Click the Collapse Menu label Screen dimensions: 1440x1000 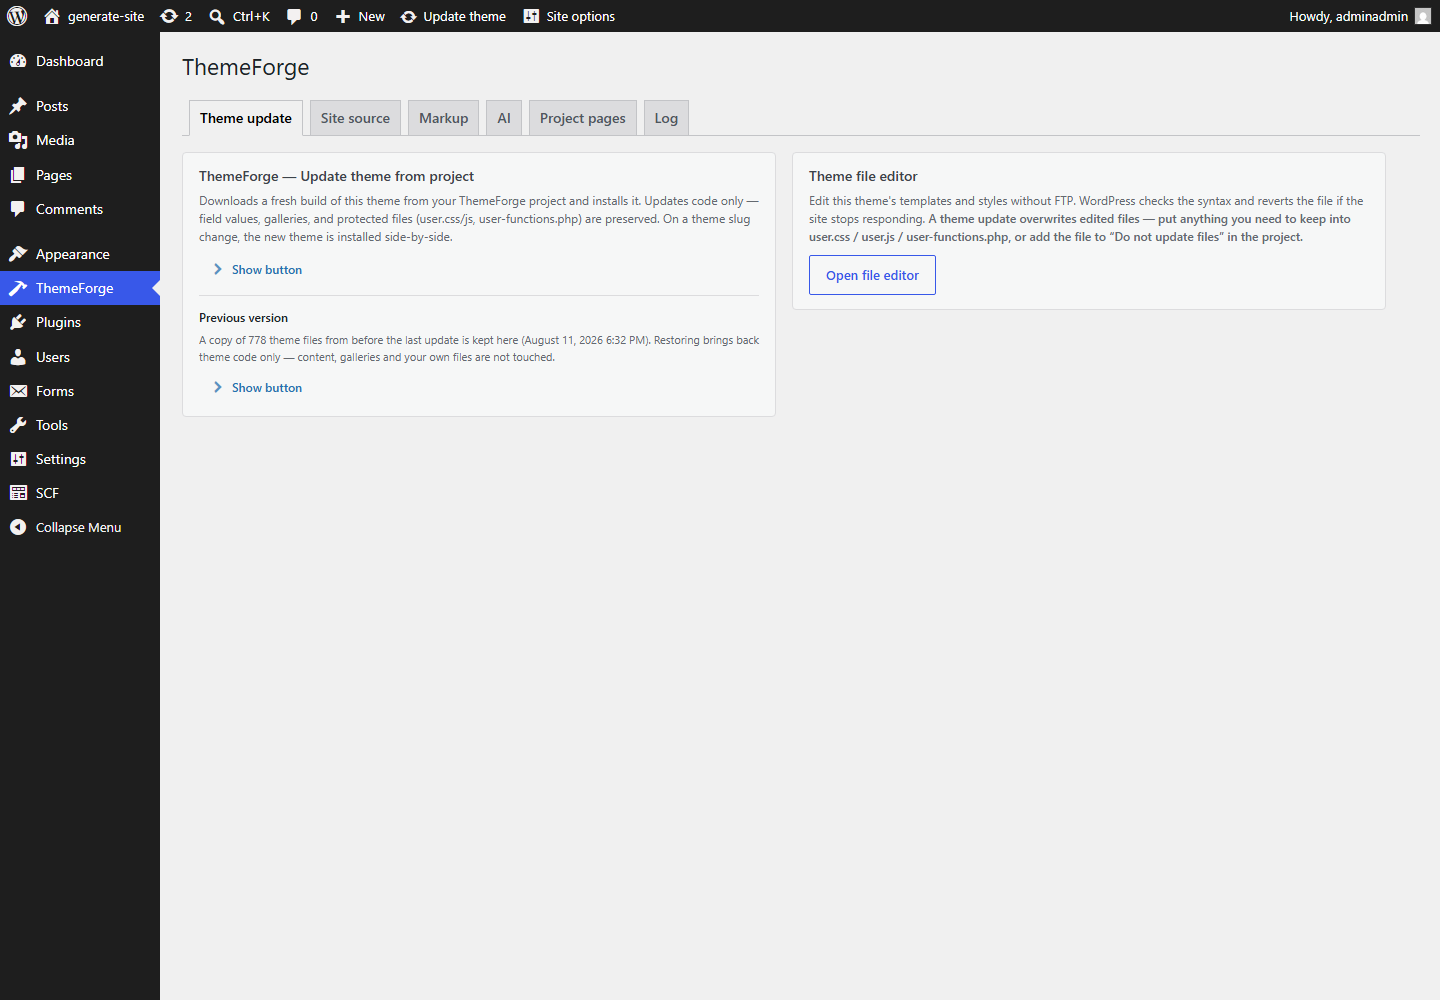point(78,527)
